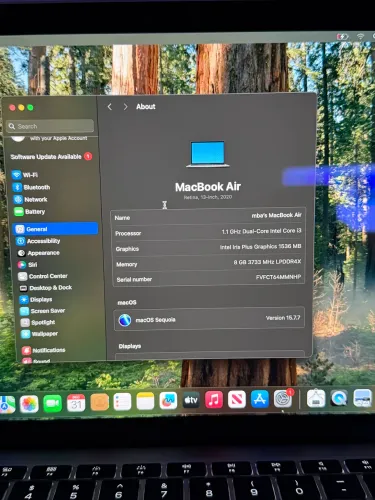
Task: Open Desktop & Dock settings
Action: [x=46, y=288]
